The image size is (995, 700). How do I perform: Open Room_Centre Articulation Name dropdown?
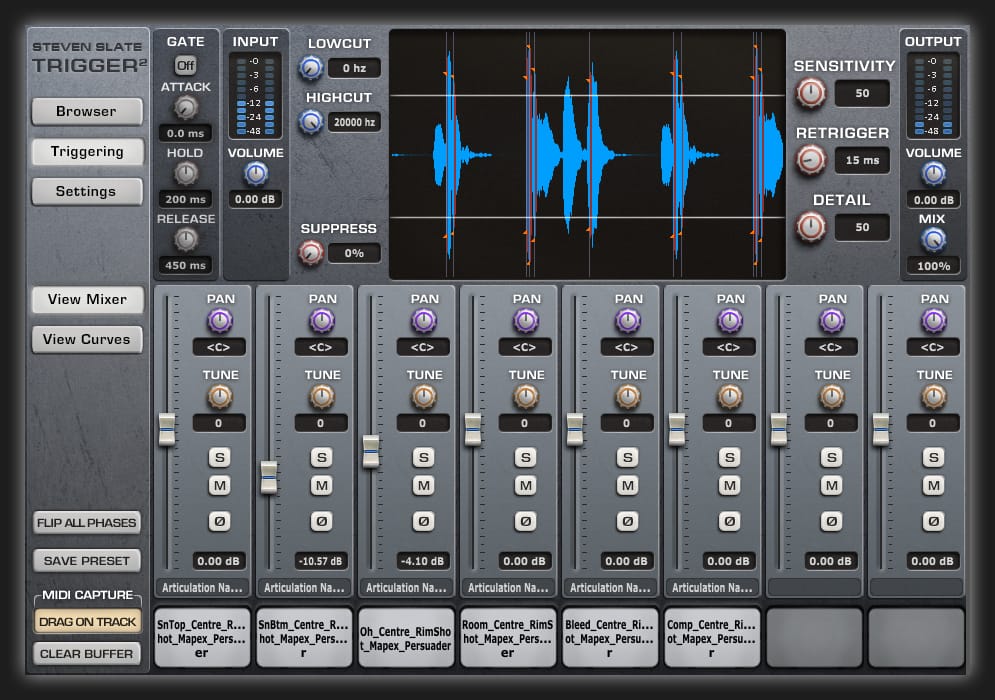click(x=508, y=588)
